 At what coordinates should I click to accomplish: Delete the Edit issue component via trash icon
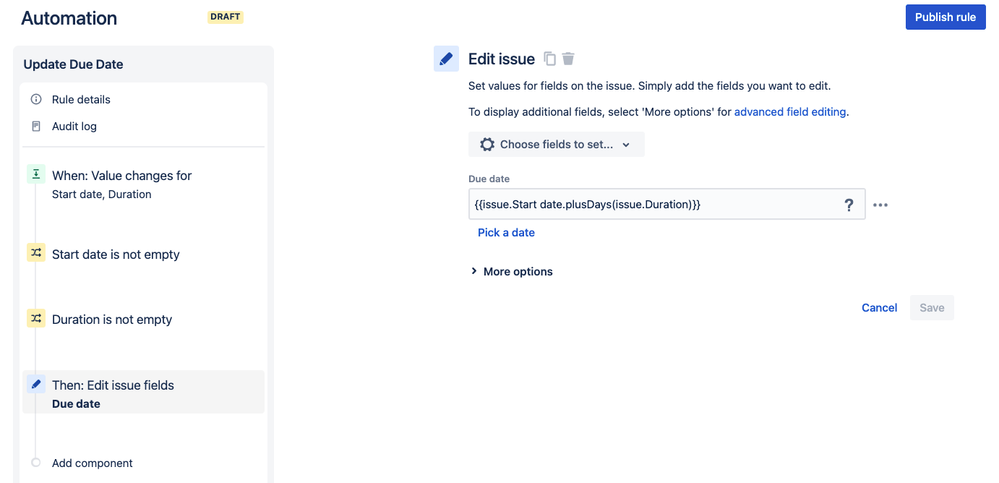[x=568, y=59]
